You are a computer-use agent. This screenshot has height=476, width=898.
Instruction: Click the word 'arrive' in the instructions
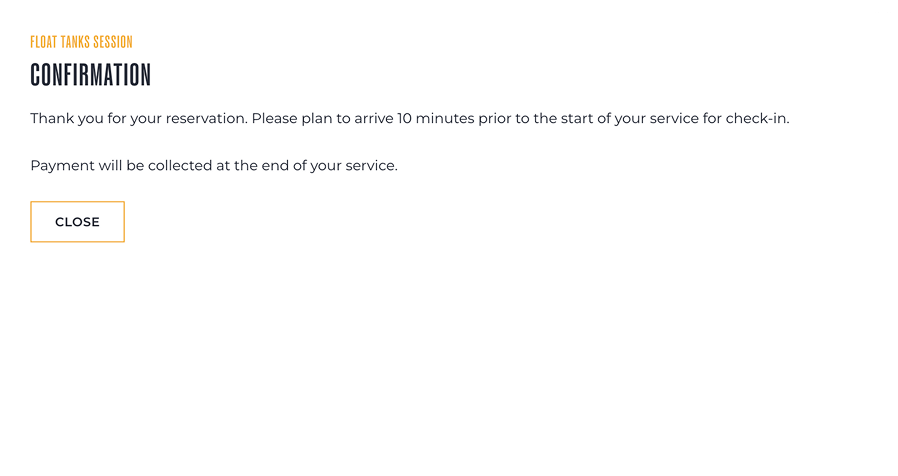click(x=374, y=119)
